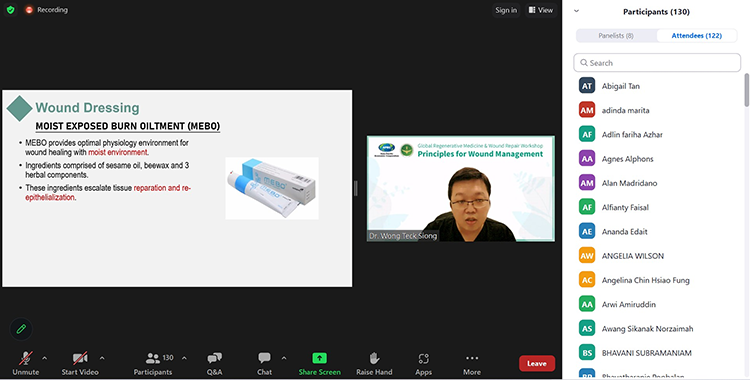Select attendee name Arwi Amiruddin
The width and height of the screenshot is (750, 380).
tap(629, 304)
